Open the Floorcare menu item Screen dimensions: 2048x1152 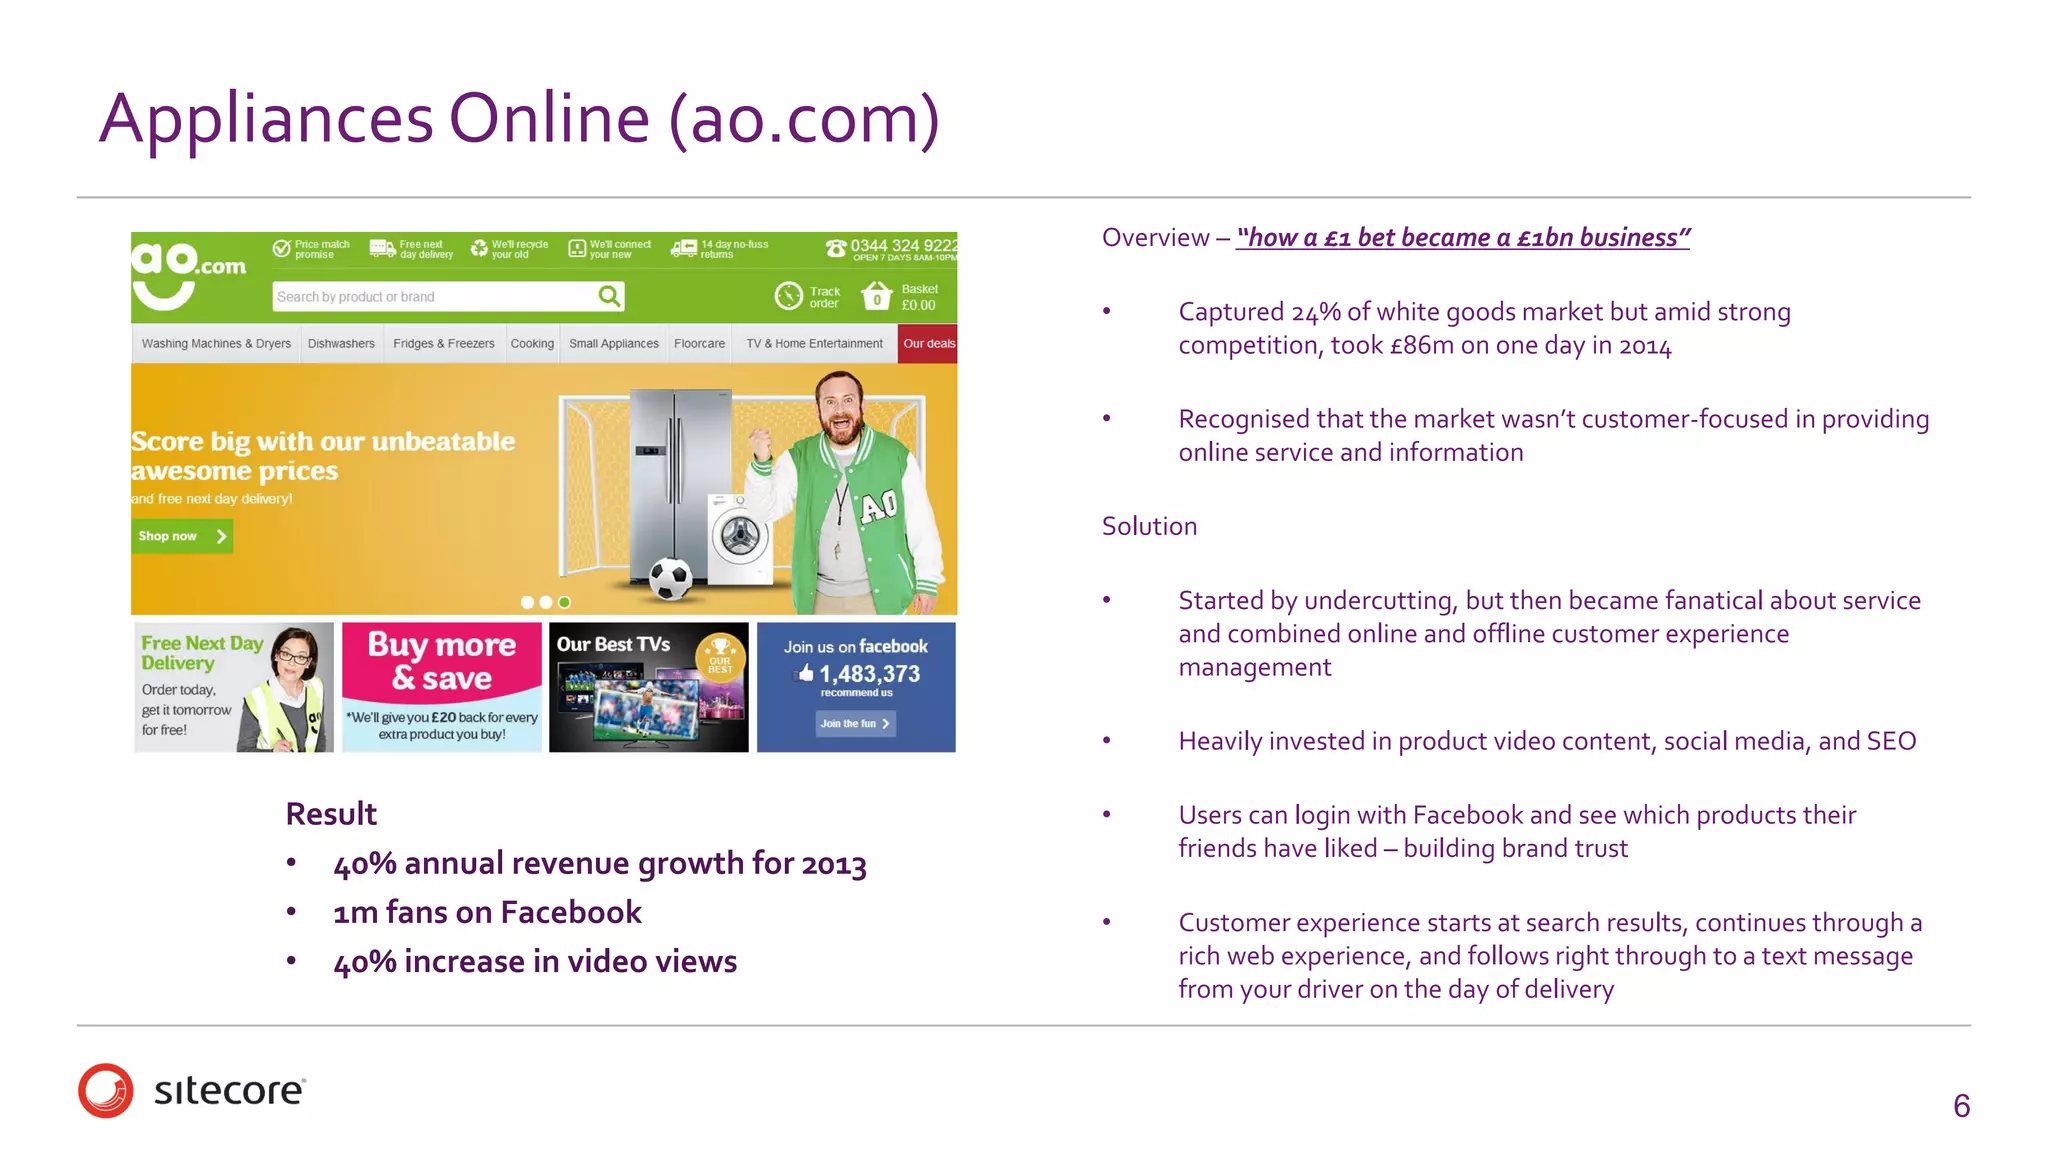(699, 344)
